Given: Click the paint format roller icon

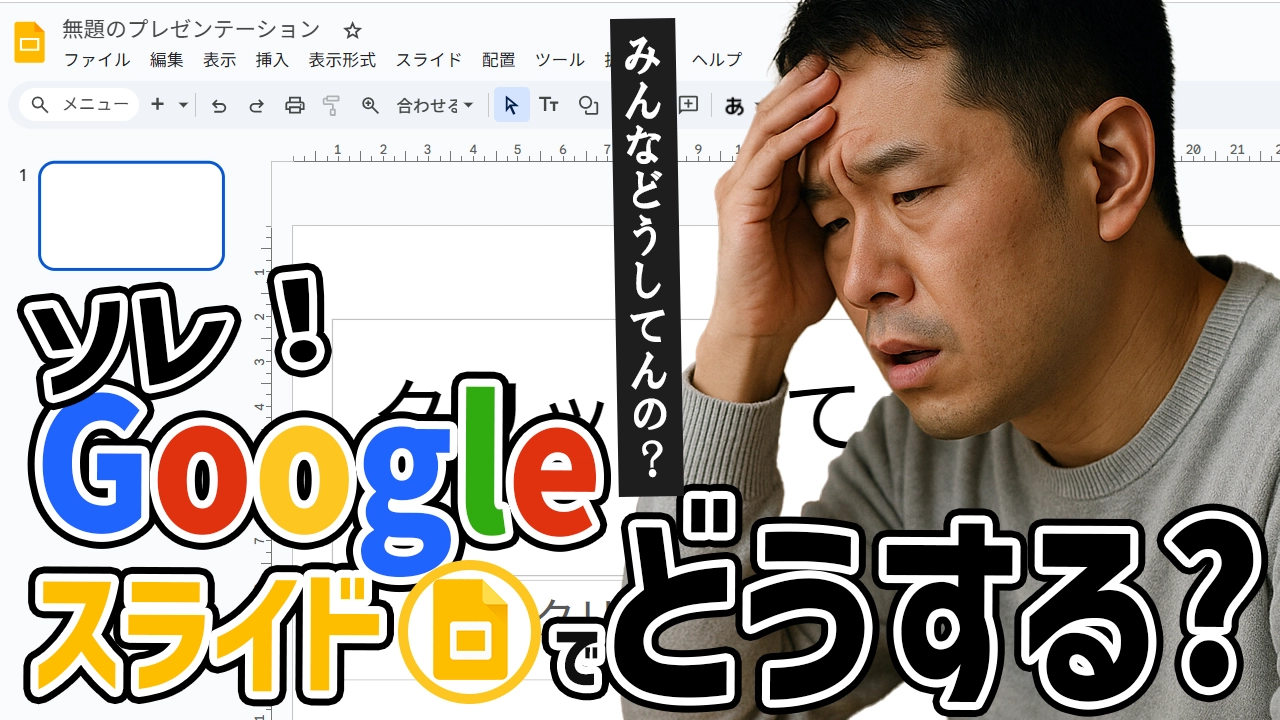Looking at the screenshot, I should point(332,105).
